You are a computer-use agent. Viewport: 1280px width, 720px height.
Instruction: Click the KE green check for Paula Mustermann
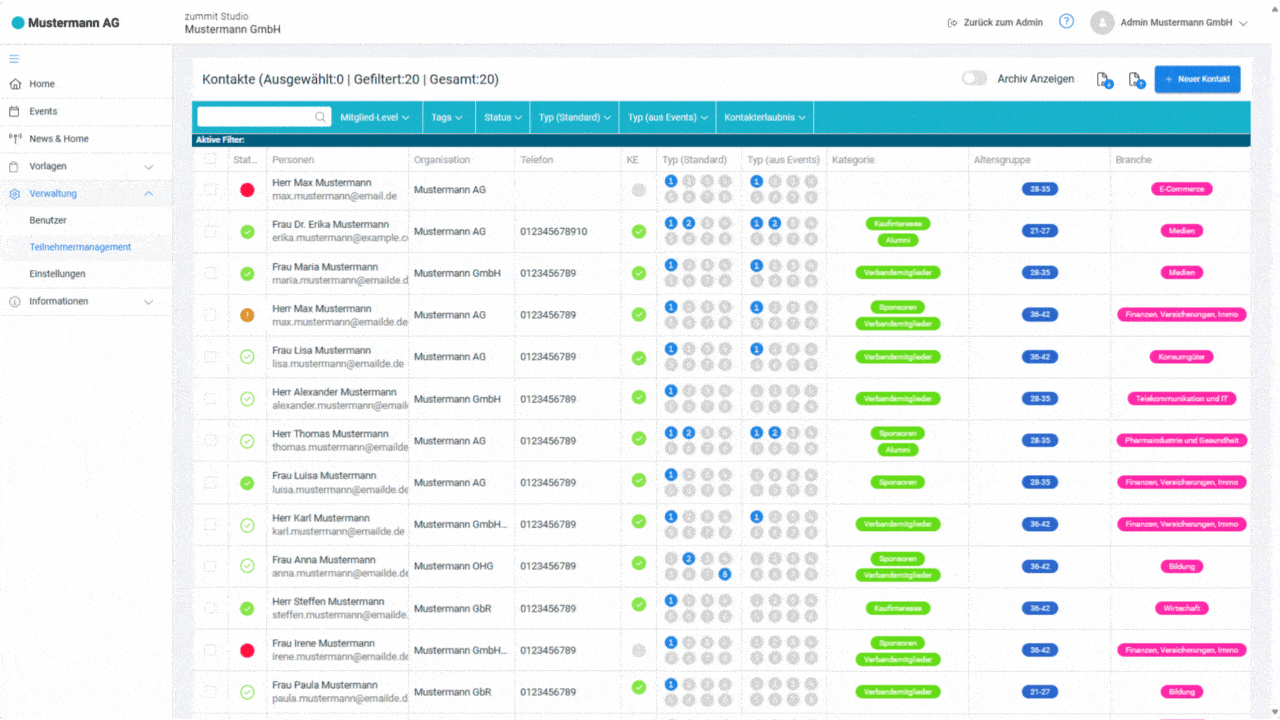click(639, 687)
